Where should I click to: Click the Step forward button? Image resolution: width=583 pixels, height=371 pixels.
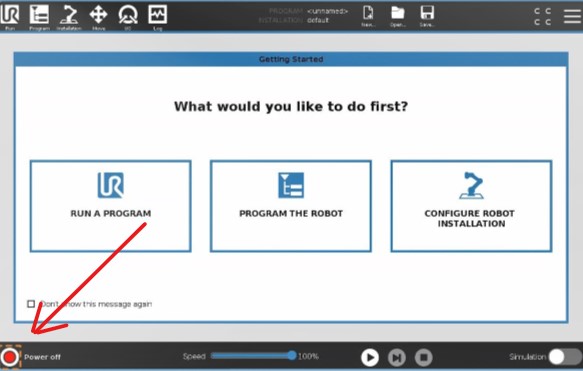[397, 357]
